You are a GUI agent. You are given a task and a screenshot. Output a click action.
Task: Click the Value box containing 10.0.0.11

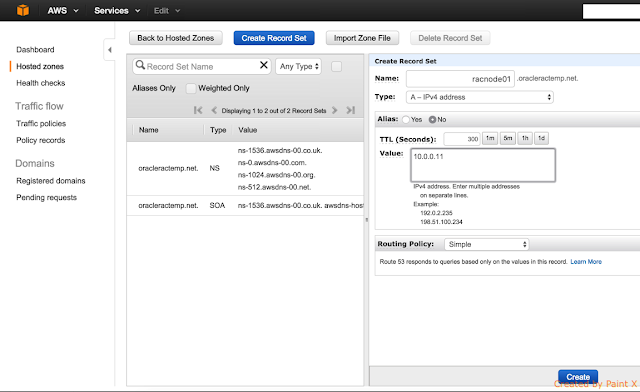tap(483, 165)
